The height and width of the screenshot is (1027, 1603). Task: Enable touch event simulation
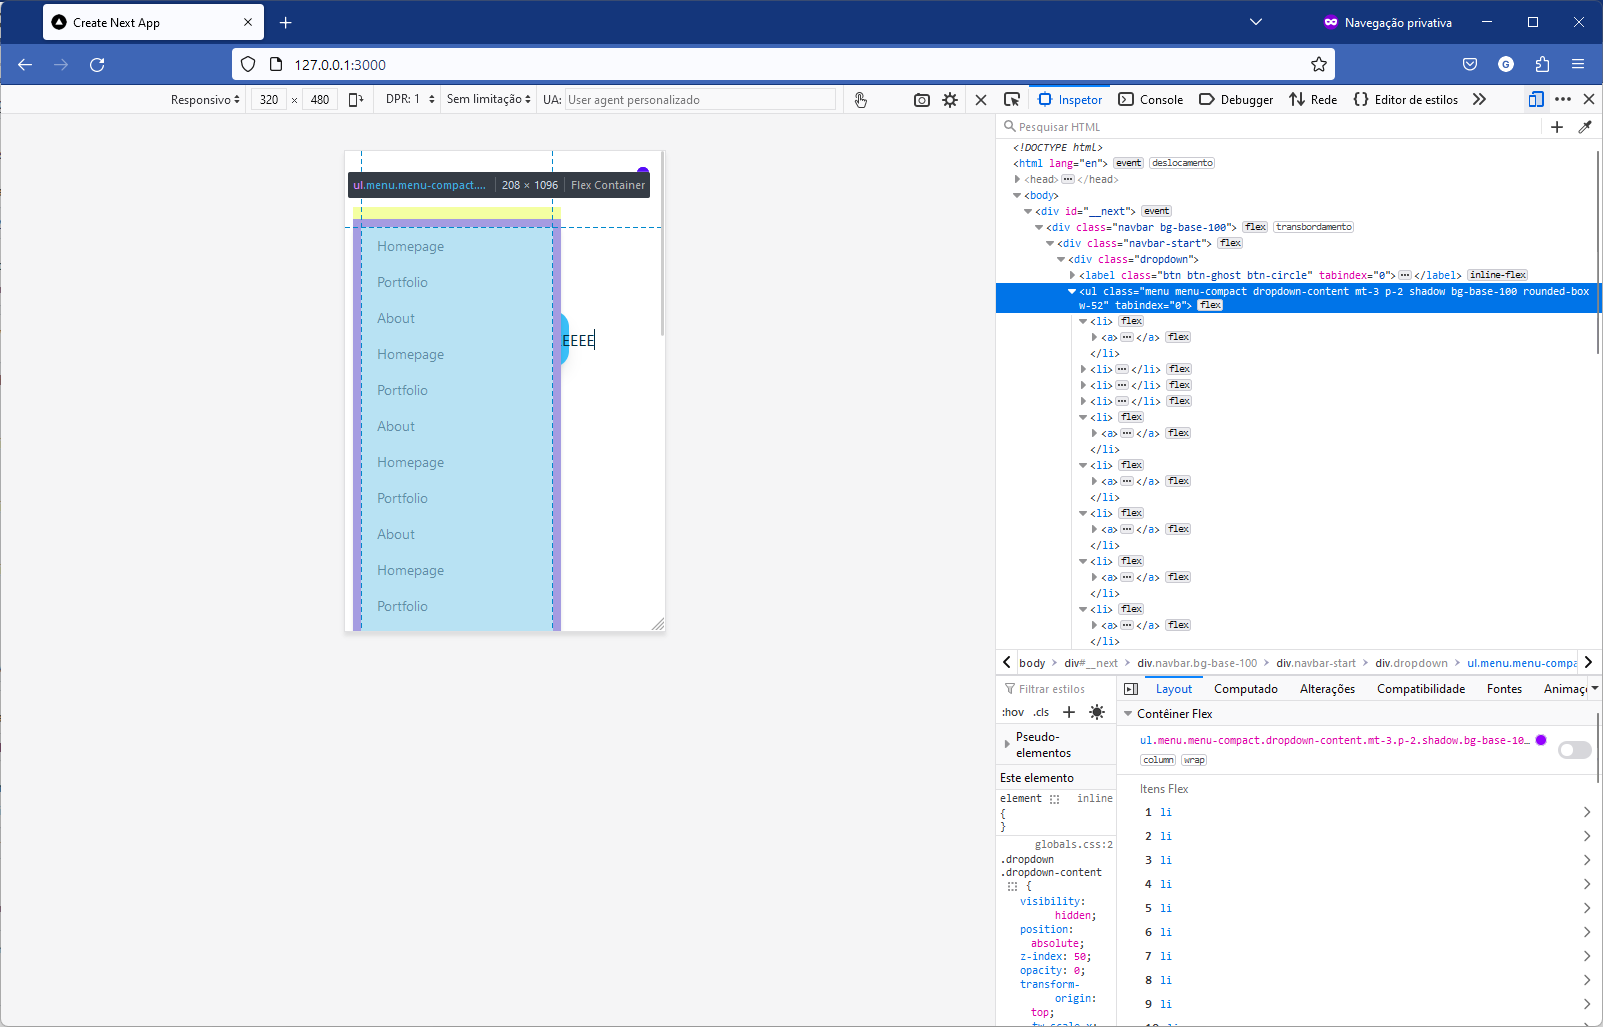[x=861, y=99]
